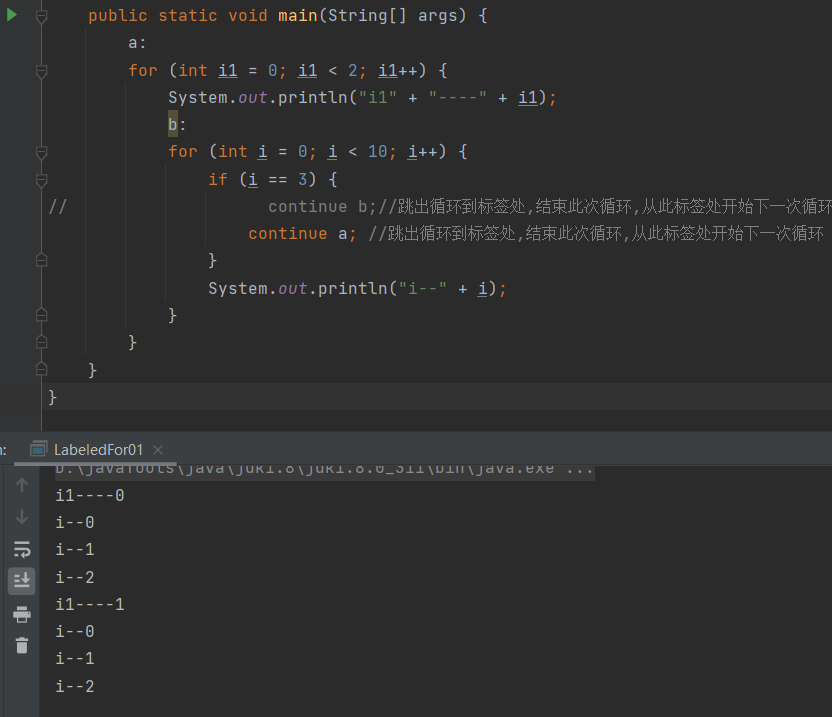The width and height of the screenshot is (832, 717).
Task: Click println "i1" statement line
Action: 362,98
